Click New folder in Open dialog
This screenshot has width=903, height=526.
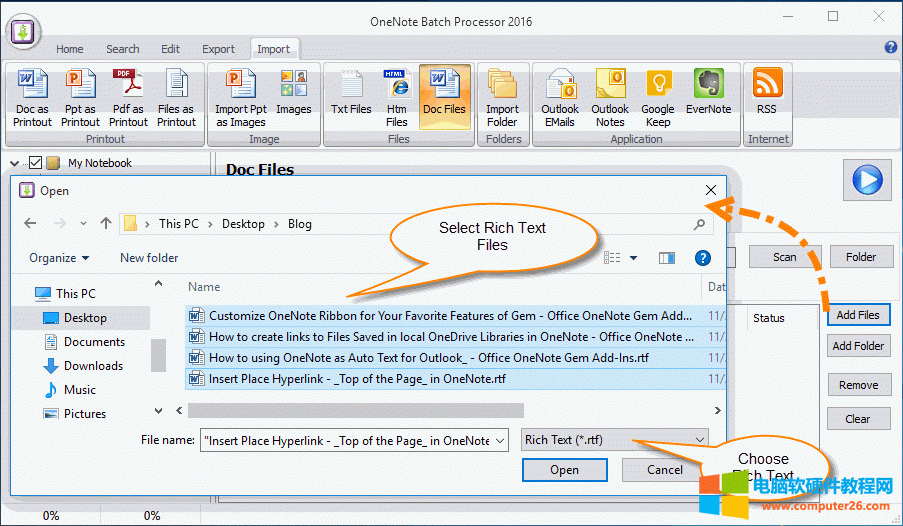149,258
